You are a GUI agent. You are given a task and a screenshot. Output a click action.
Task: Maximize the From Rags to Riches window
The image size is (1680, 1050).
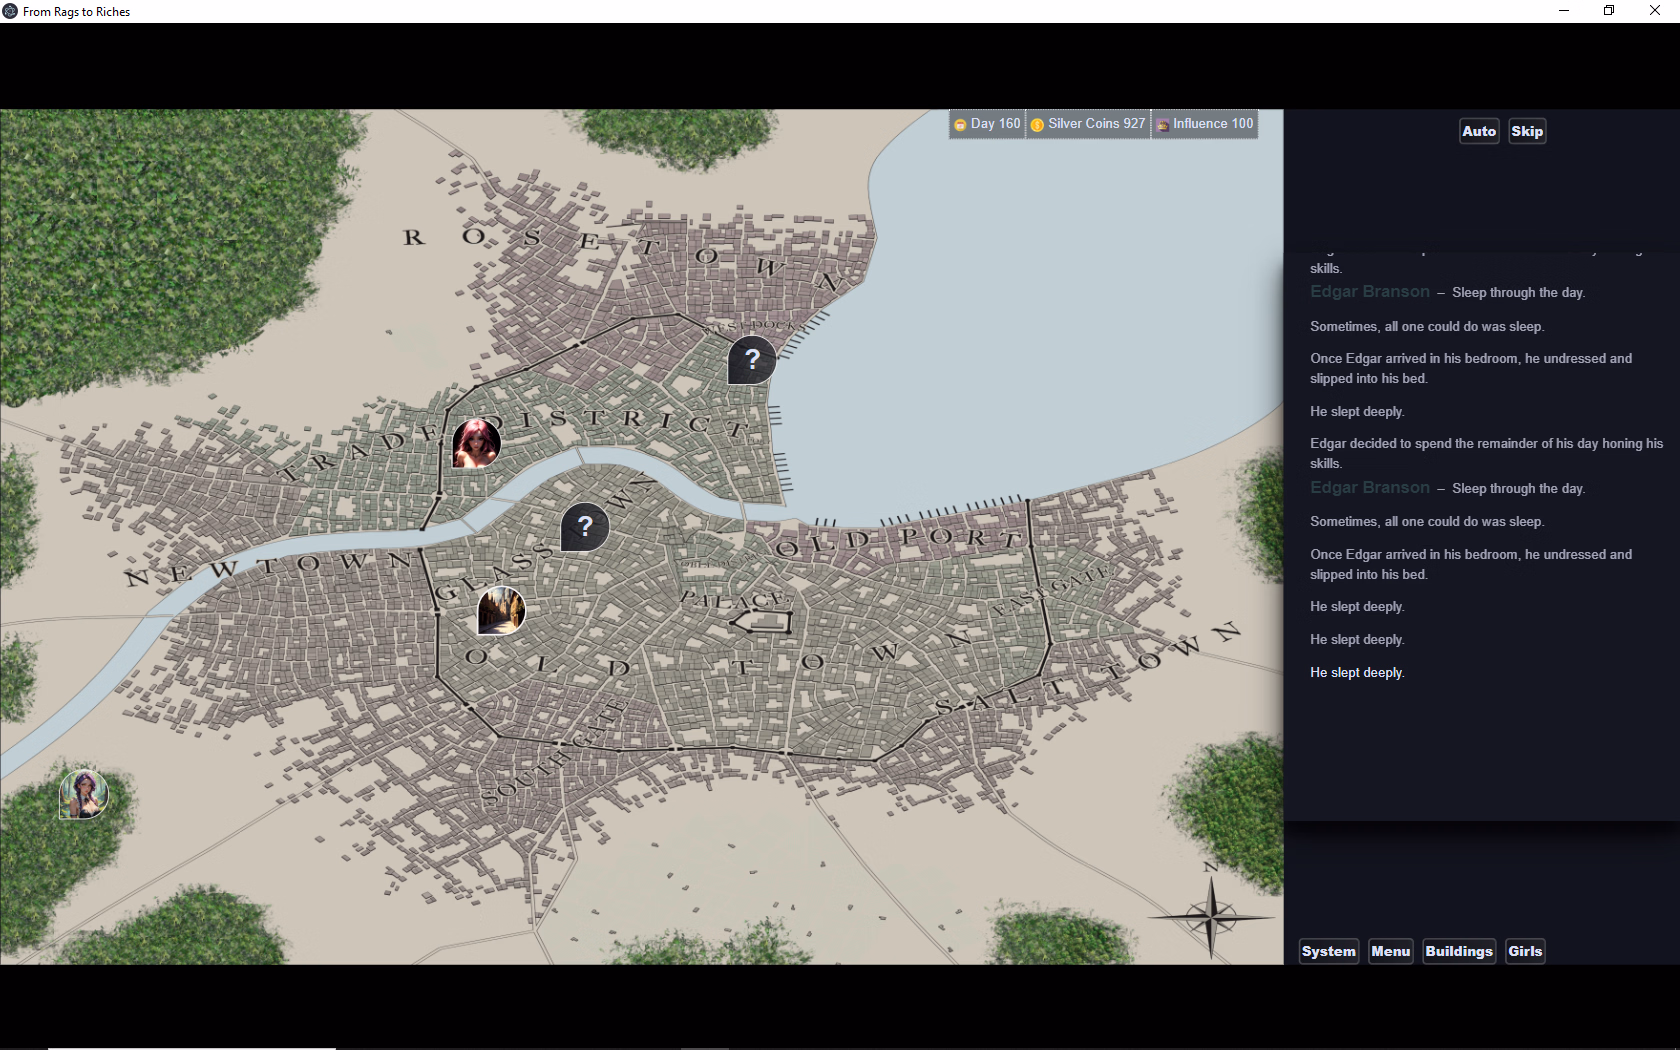[1609, 11]
